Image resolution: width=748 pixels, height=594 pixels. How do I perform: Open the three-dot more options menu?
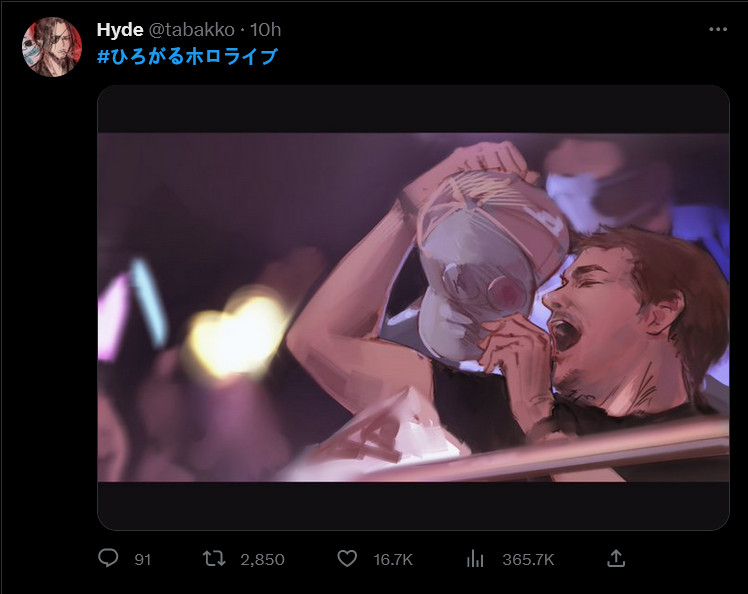718,30
